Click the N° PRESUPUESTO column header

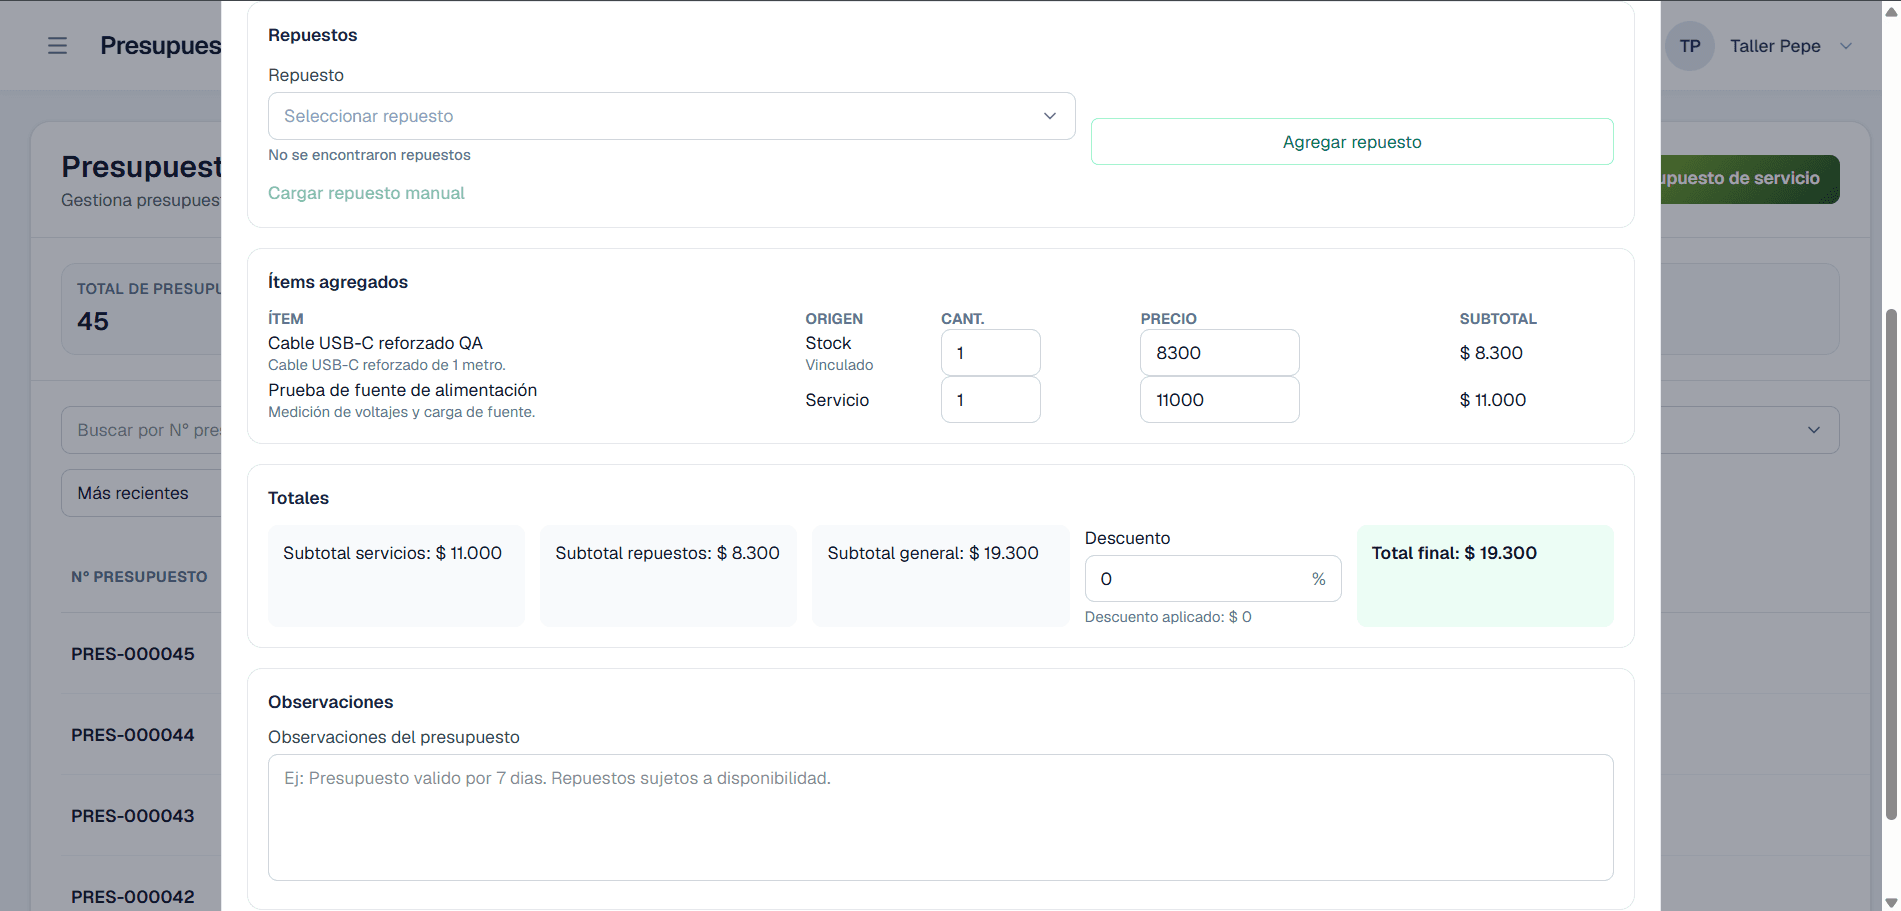[x=139, y=577]
